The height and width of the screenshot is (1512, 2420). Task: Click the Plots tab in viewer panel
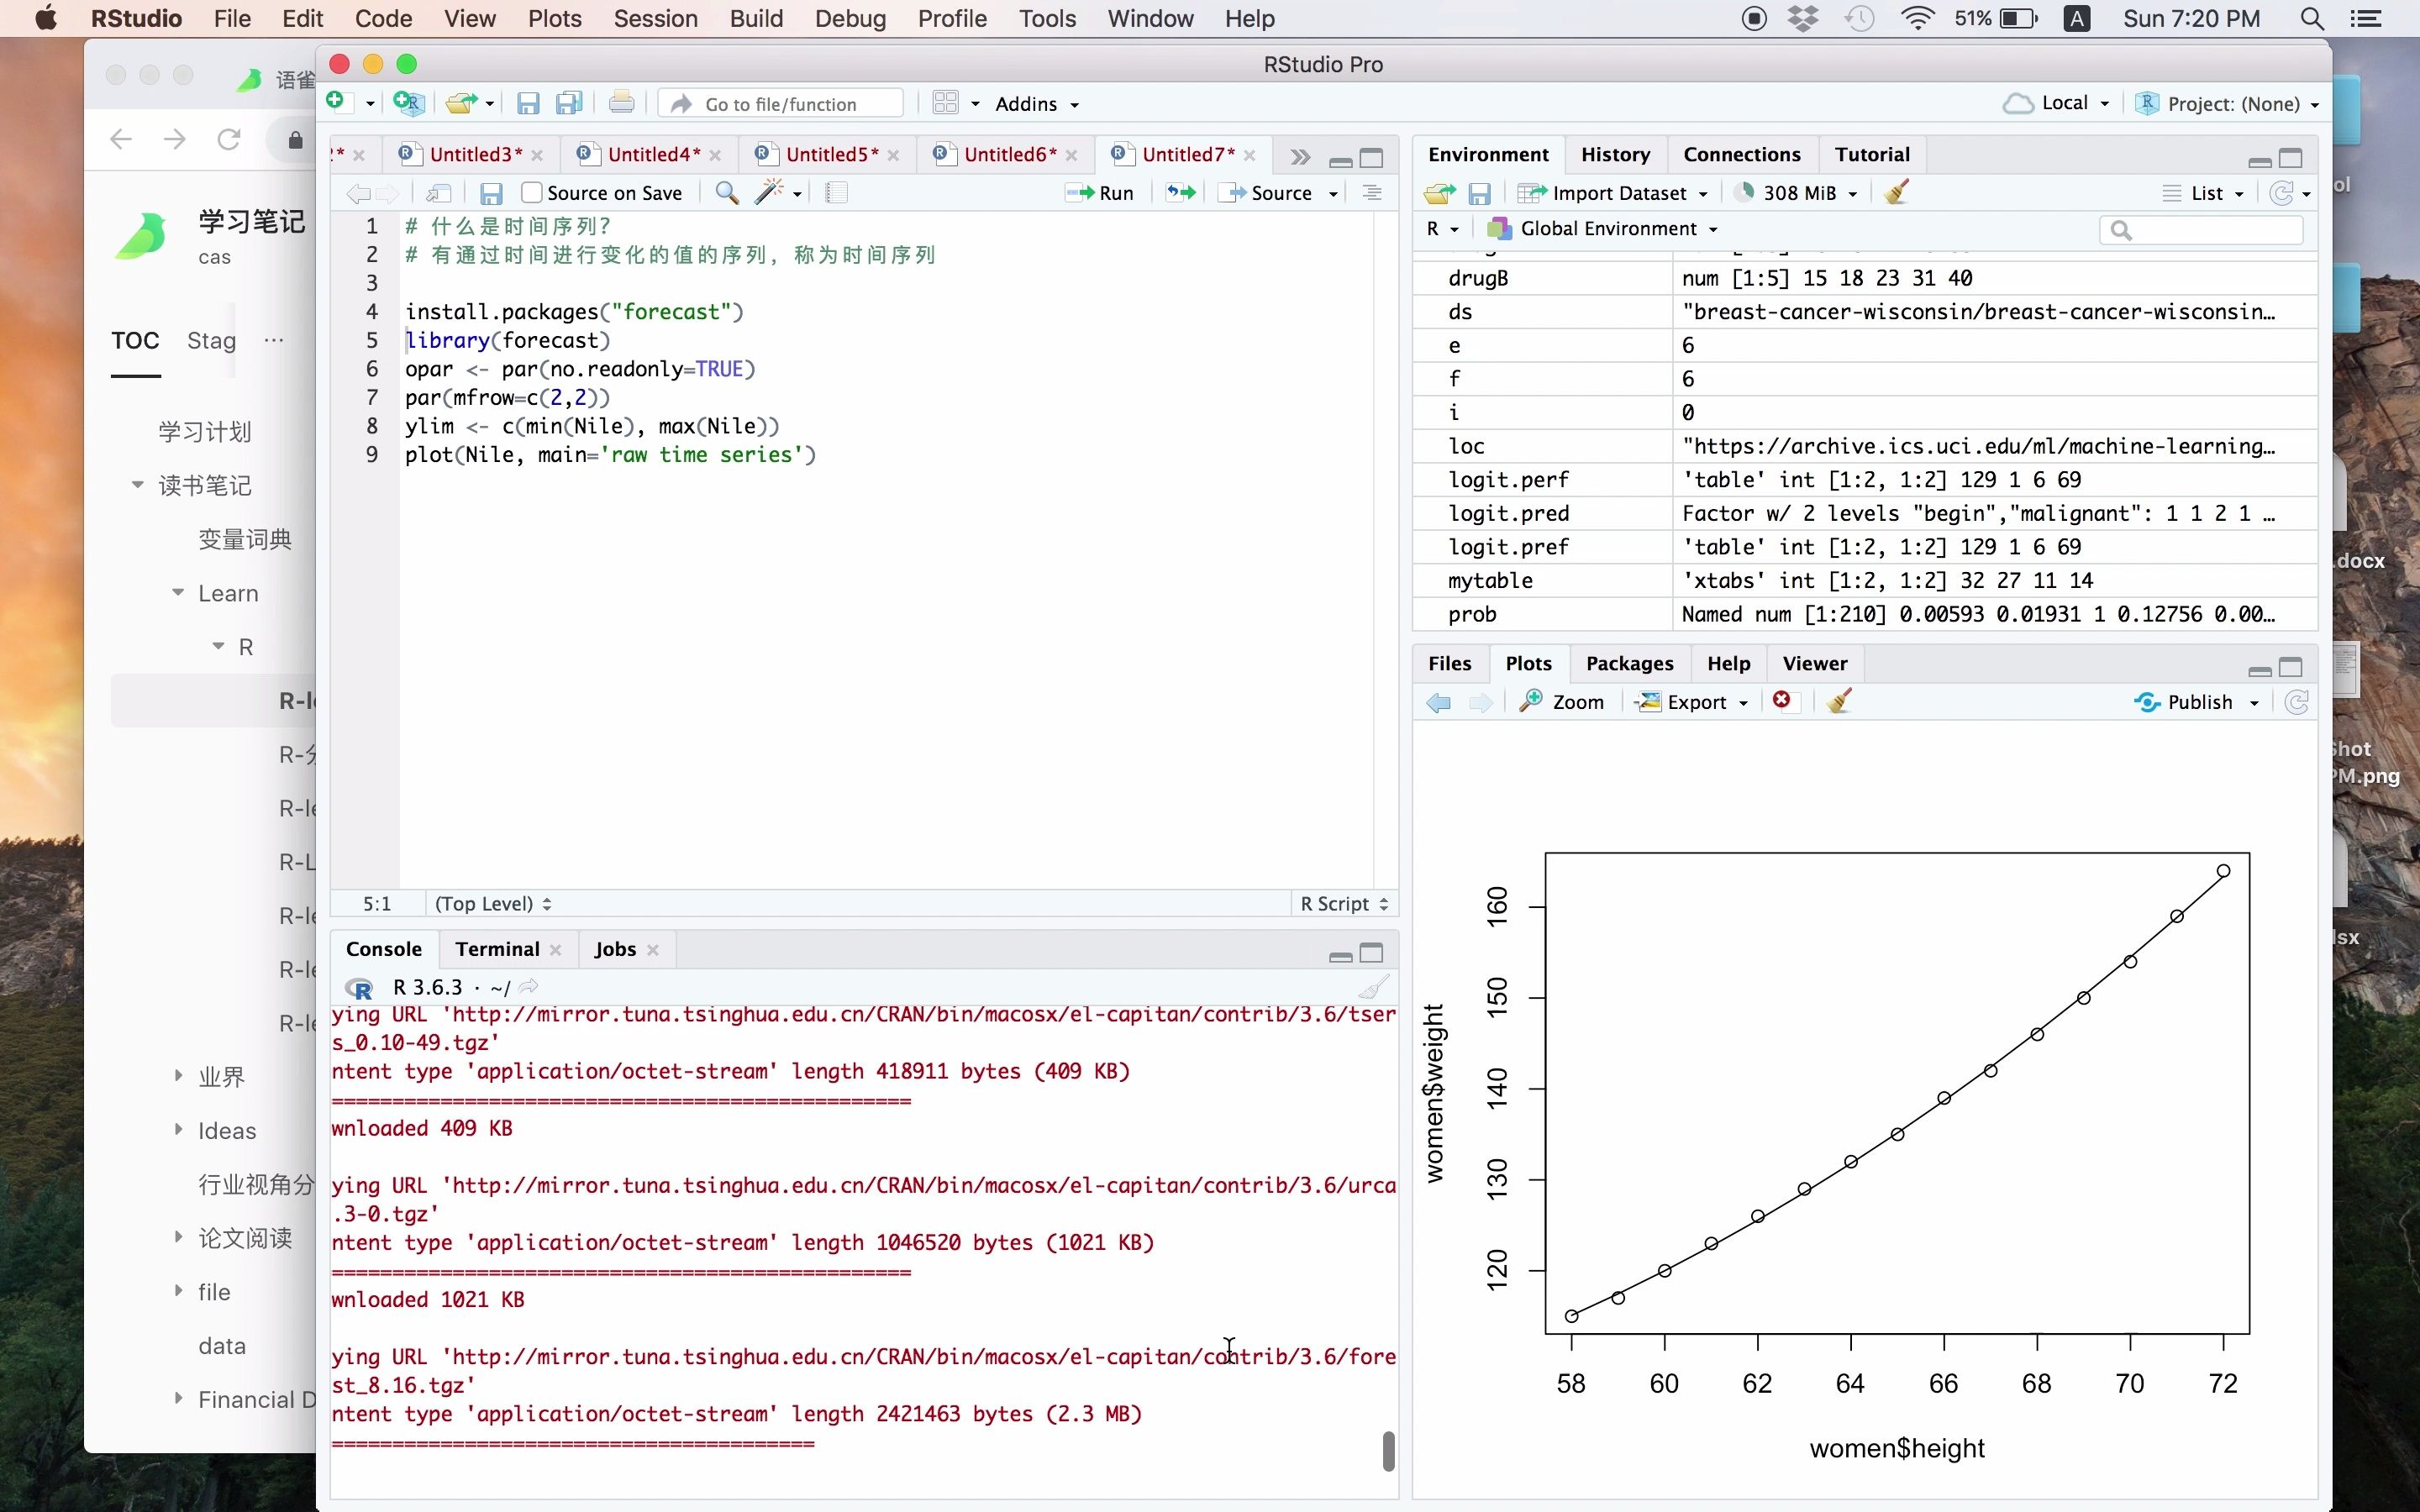point(1528,664)
